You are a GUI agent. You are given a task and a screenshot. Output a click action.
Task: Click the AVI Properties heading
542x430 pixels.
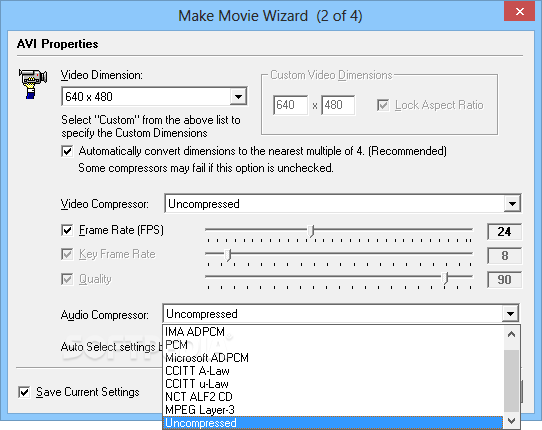[57, 44]
